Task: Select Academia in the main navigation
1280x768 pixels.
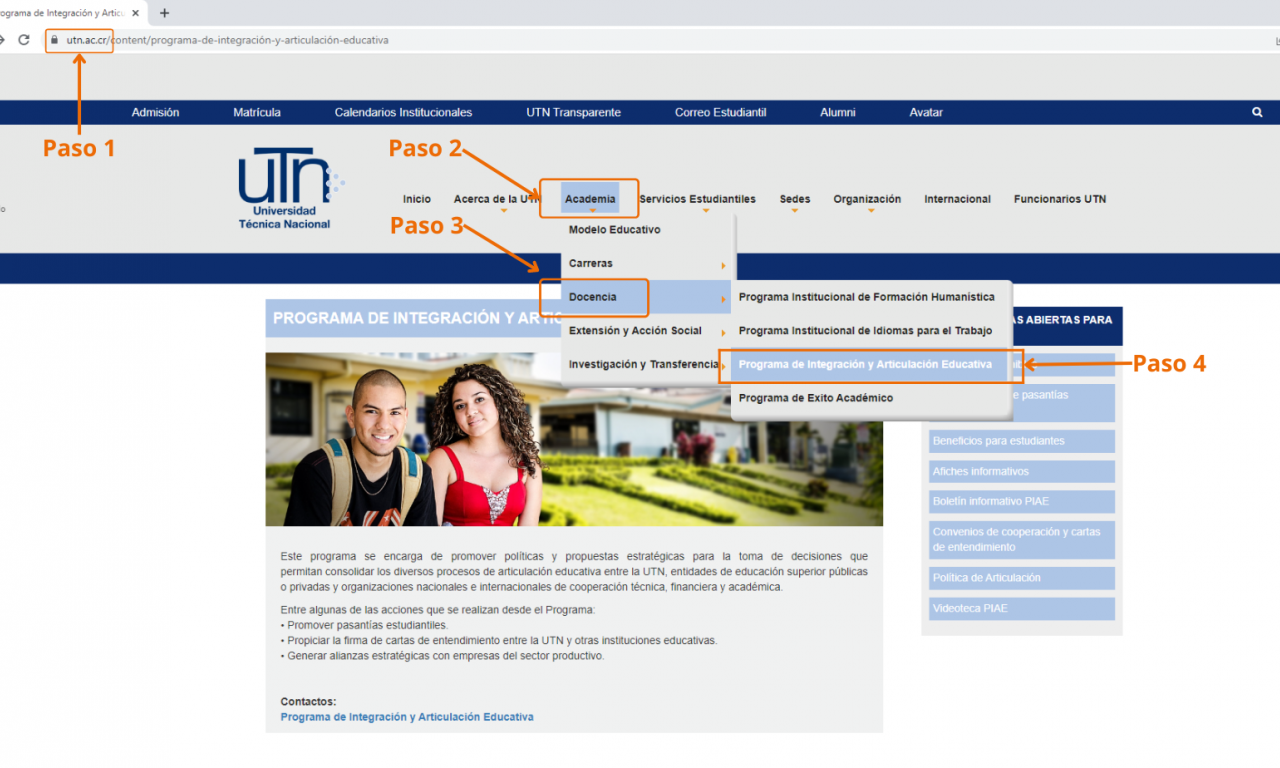Action: [590, 199]
